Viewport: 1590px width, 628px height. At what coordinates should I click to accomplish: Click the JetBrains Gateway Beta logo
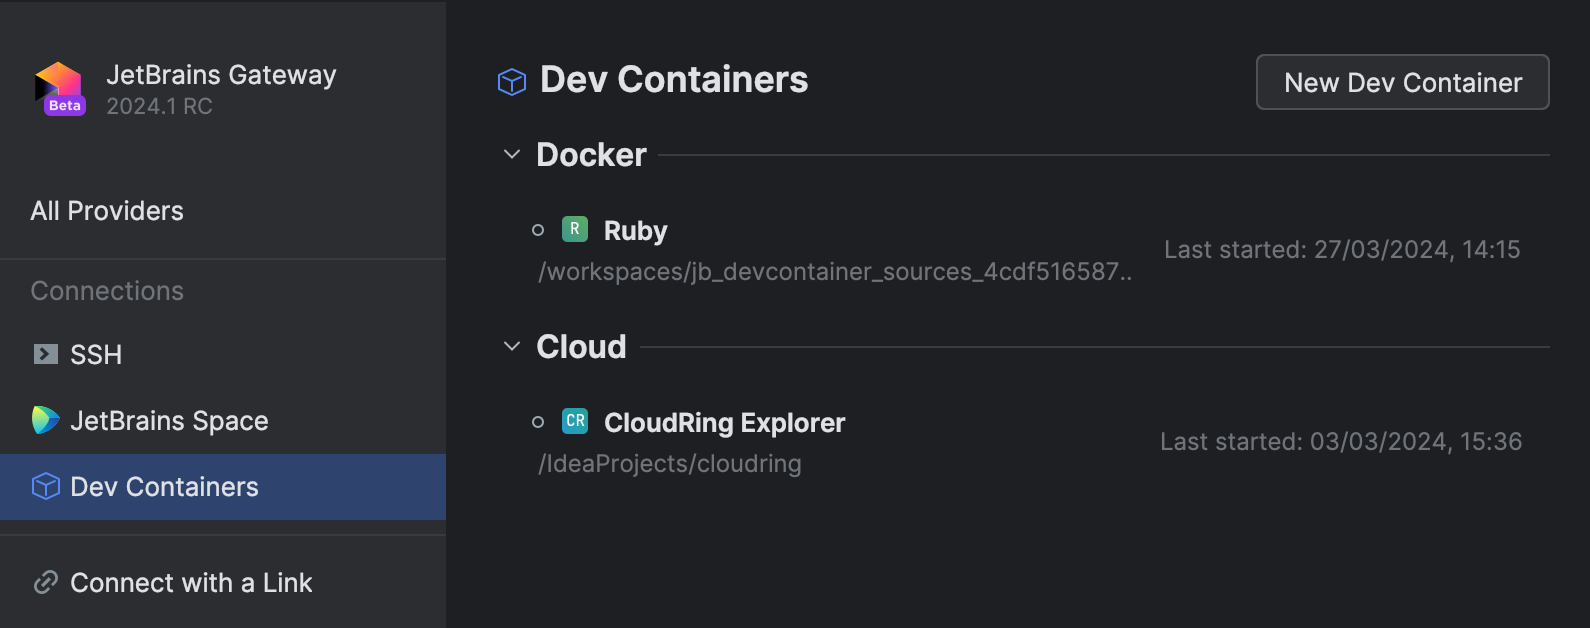[60, 89]
